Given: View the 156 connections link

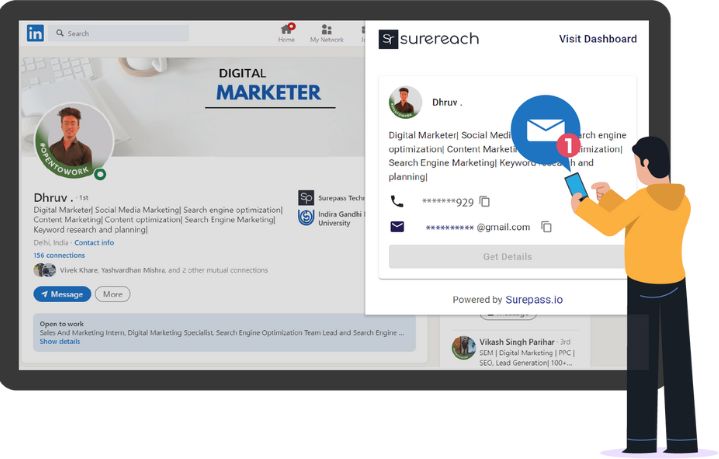Looking at the screenshot, I should coord(59,255).
